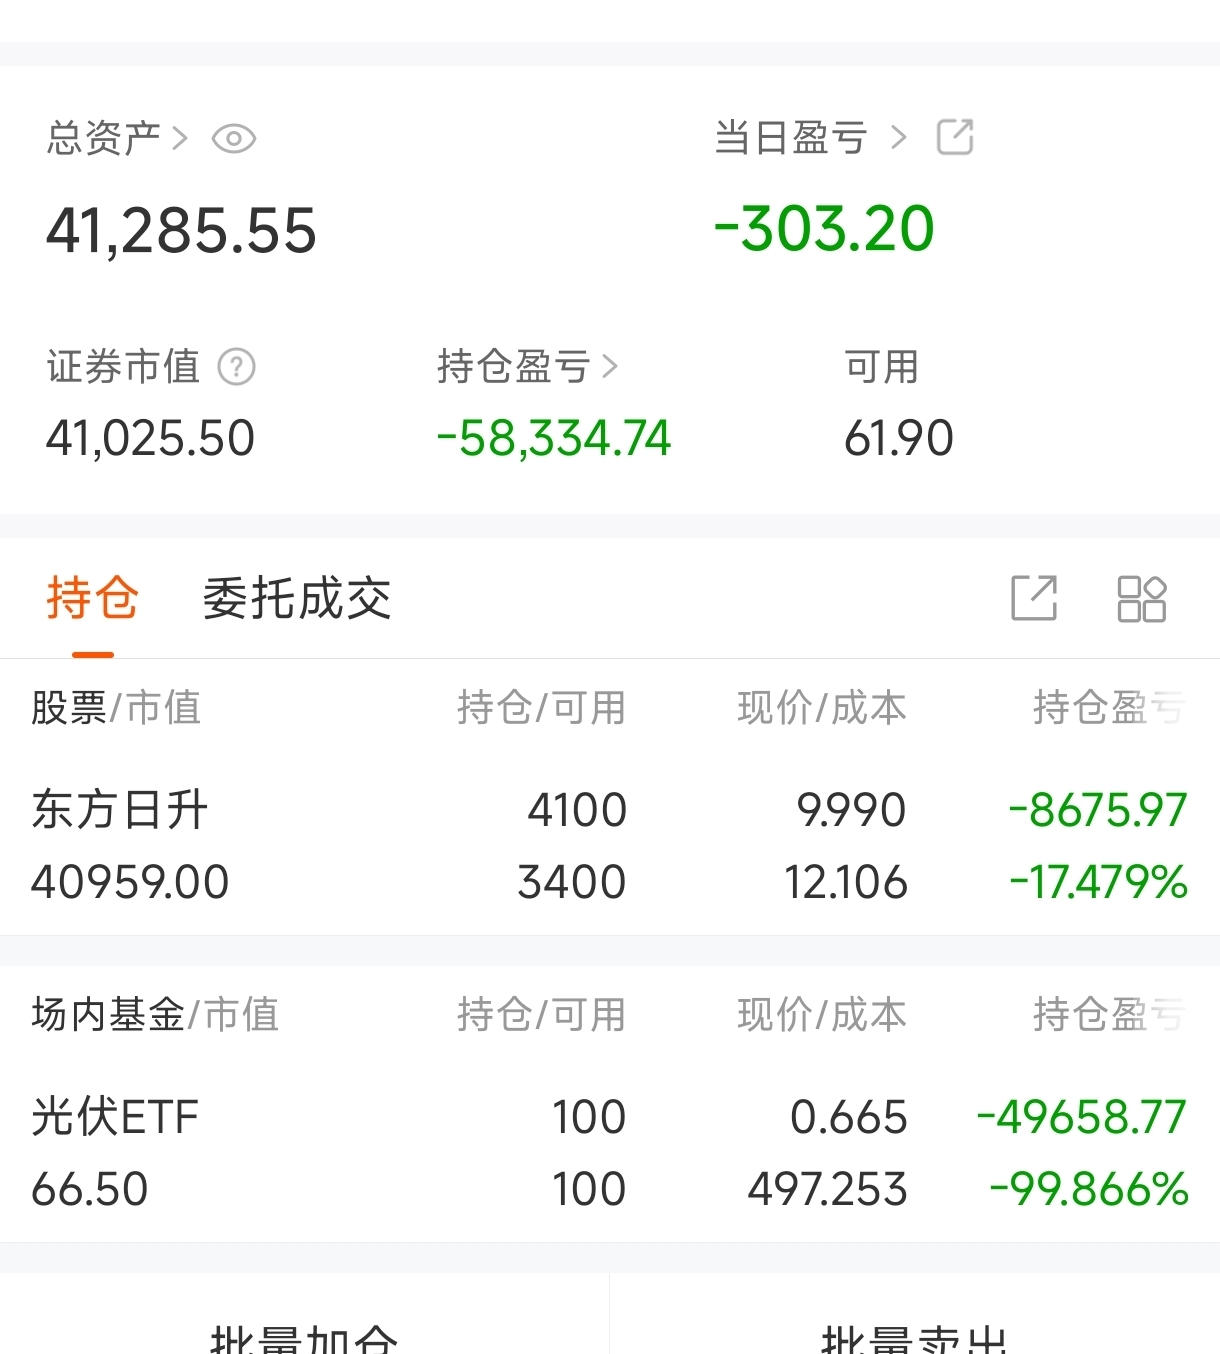Sort stocks by the 现价/成本 column header
Viewport: 1220px width, 1354px height.
click(x=822, y=708)
